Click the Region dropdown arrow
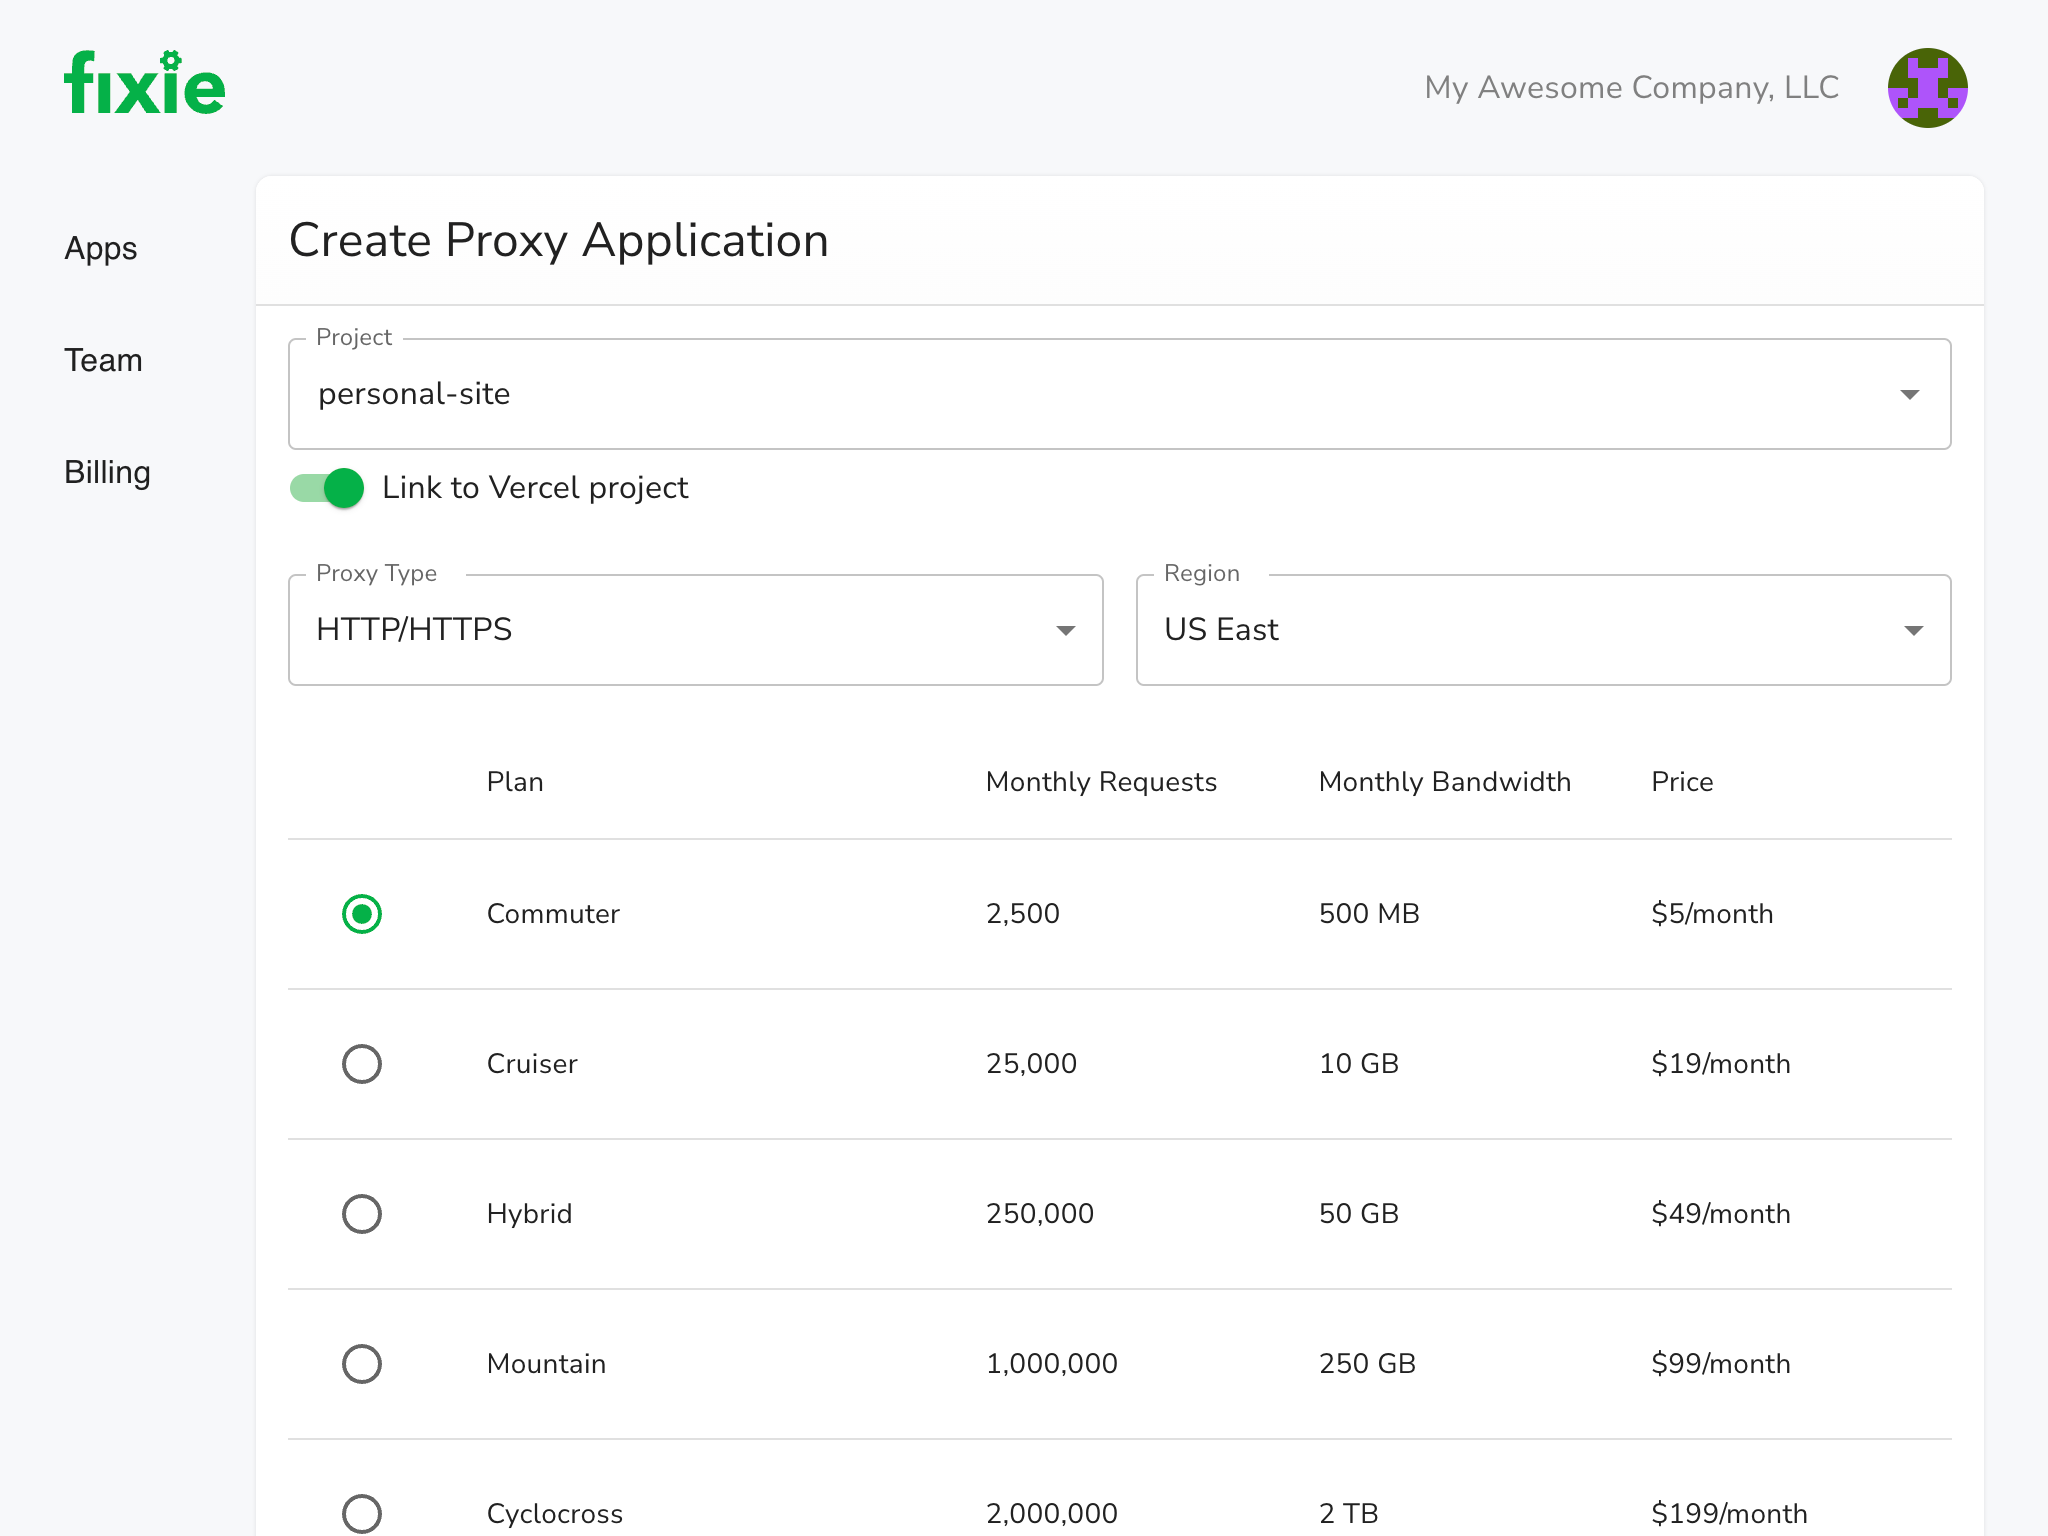 [1913, 631]
